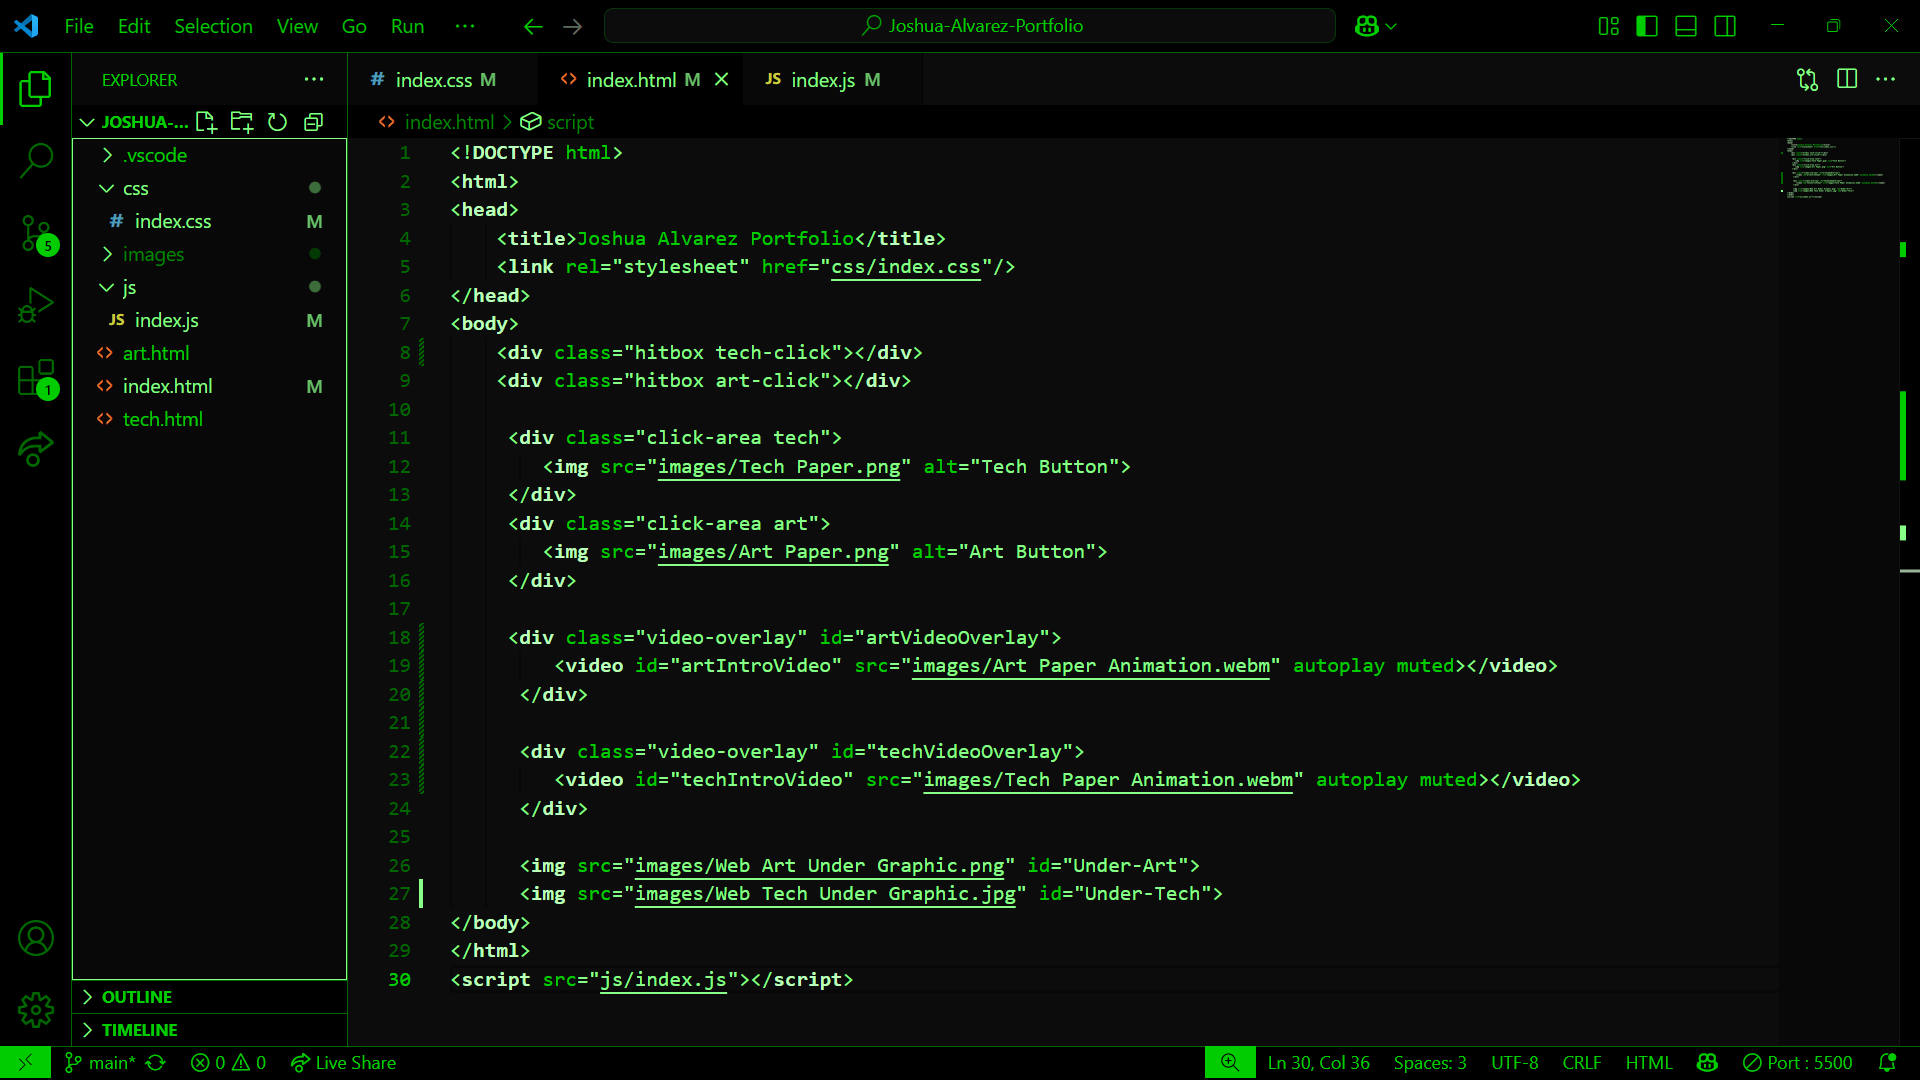Viewport: 1920px width, 1080px height.
Task: Click Port : 5500 live server button
Action: coord(1798,1063)
